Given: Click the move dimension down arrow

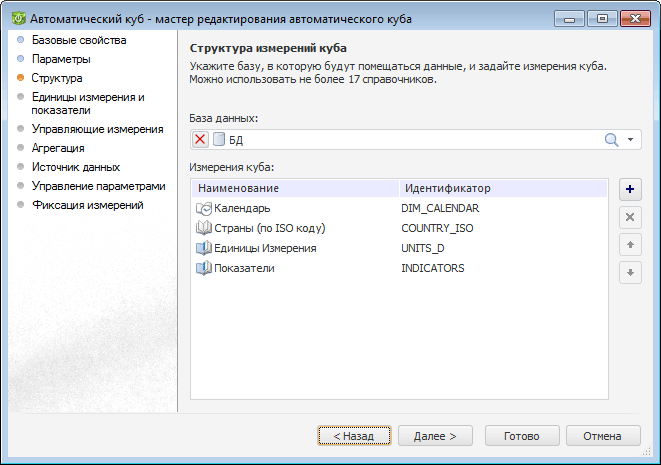Looking at the screenshot, I should (630, 272).
